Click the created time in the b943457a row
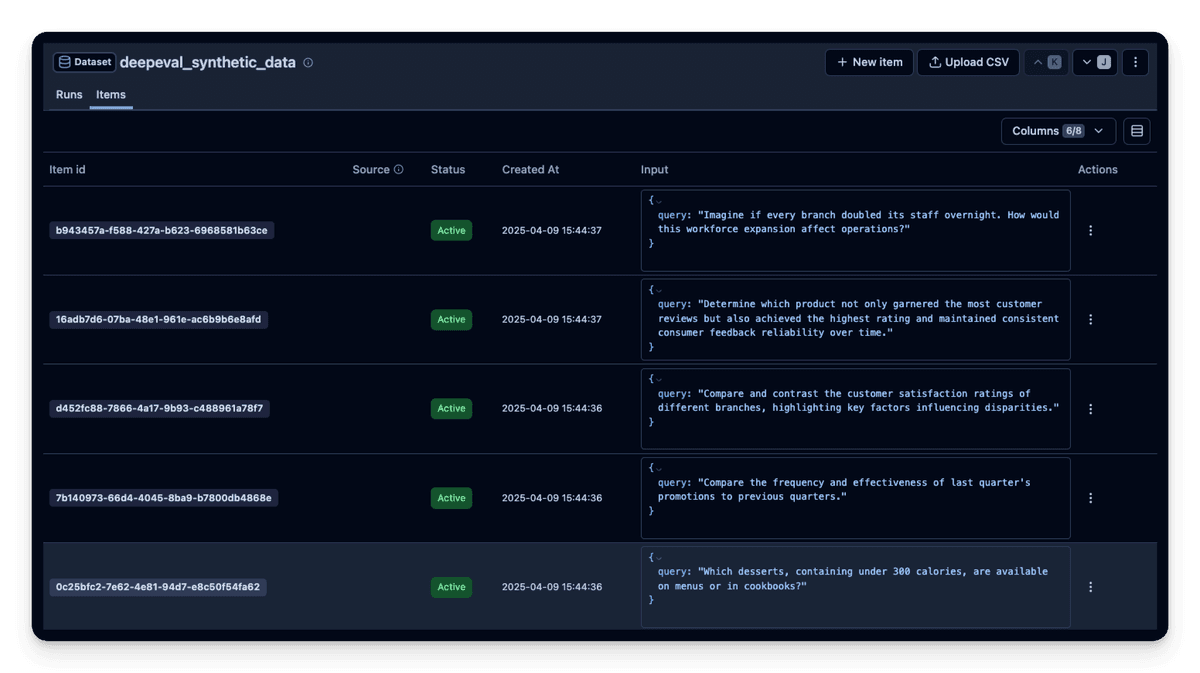 point(552,231)
